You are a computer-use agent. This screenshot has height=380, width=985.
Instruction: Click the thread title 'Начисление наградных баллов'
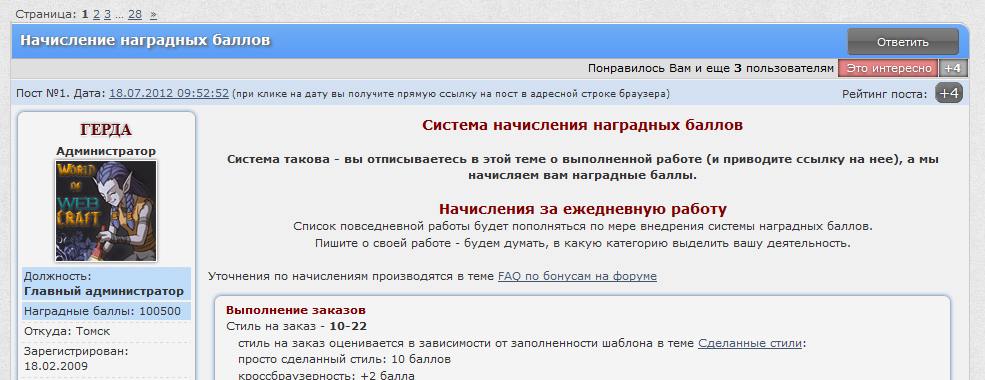pyautogui.click(x=145, y=40)
